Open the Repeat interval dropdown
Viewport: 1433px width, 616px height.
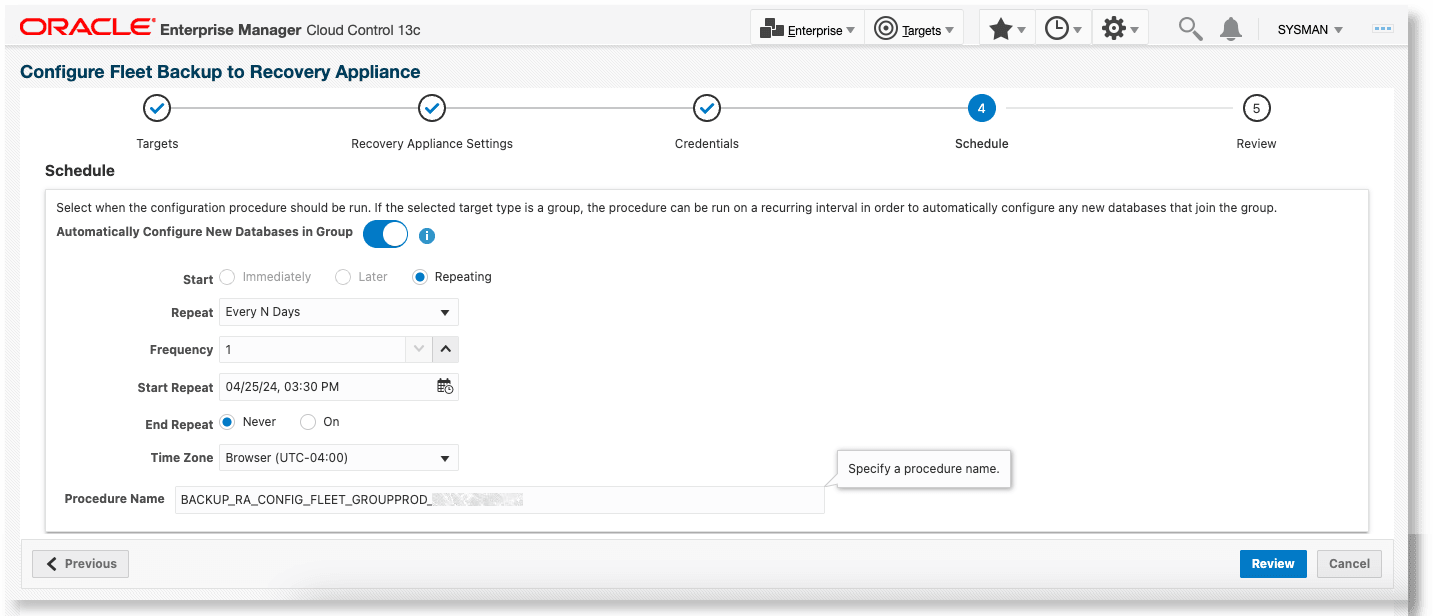click(446, 312)
